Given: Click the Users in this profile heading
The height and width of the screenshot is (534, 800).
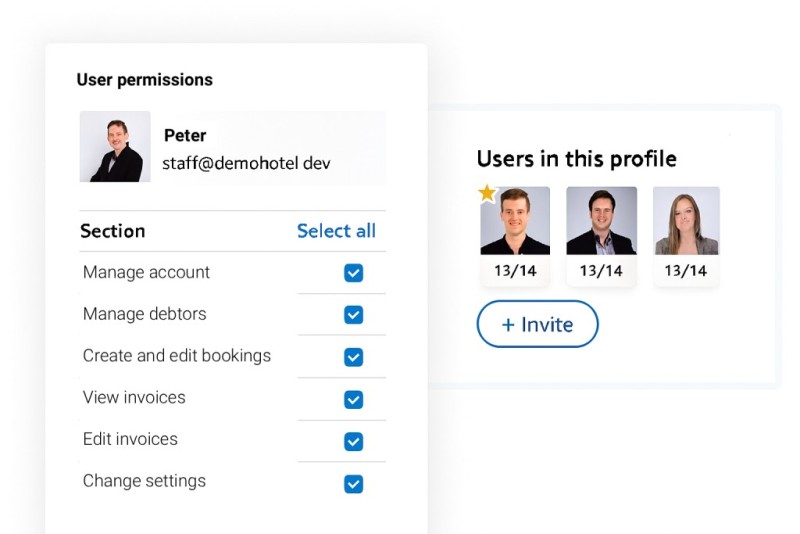Looking at the screenshot, I should 576,159.
